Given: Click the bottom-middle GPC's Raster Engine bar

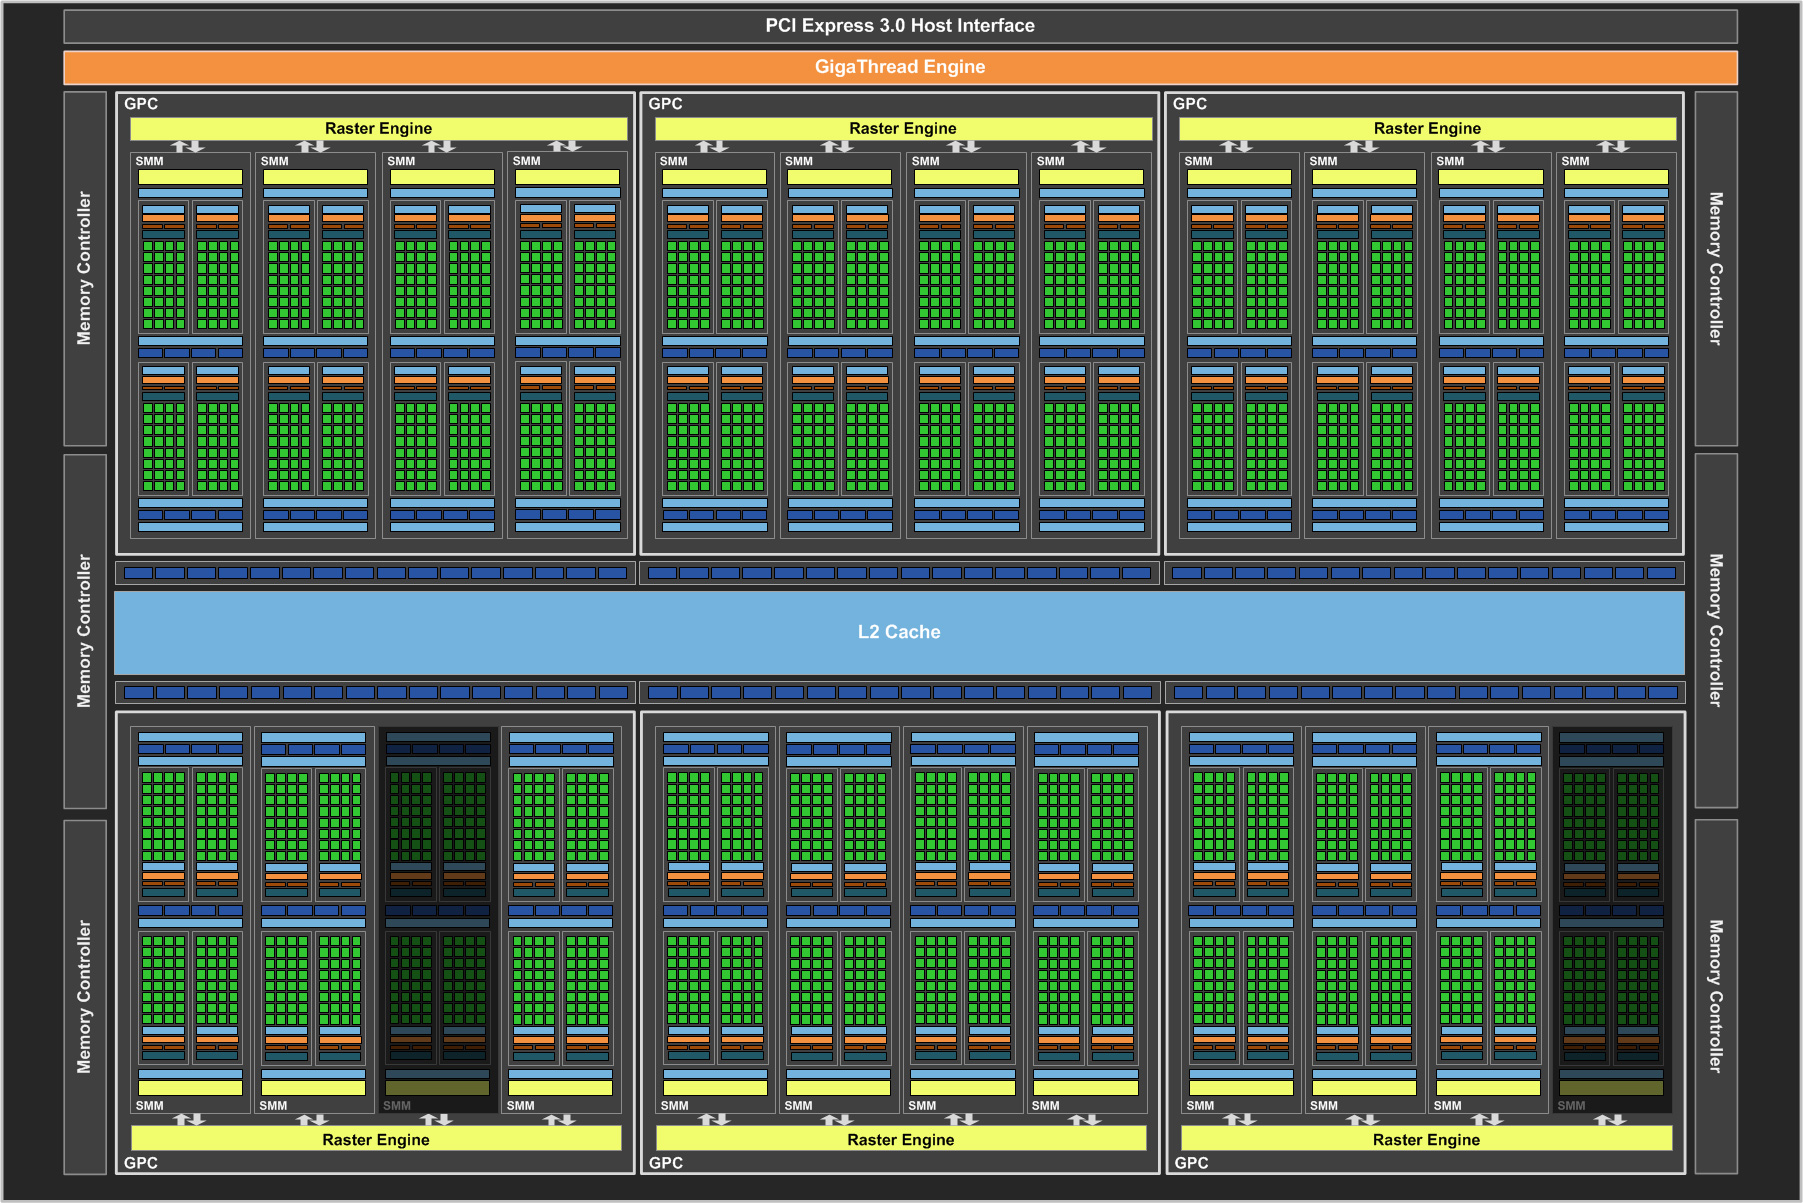Looking at the screenshot, I should 901,1139.
